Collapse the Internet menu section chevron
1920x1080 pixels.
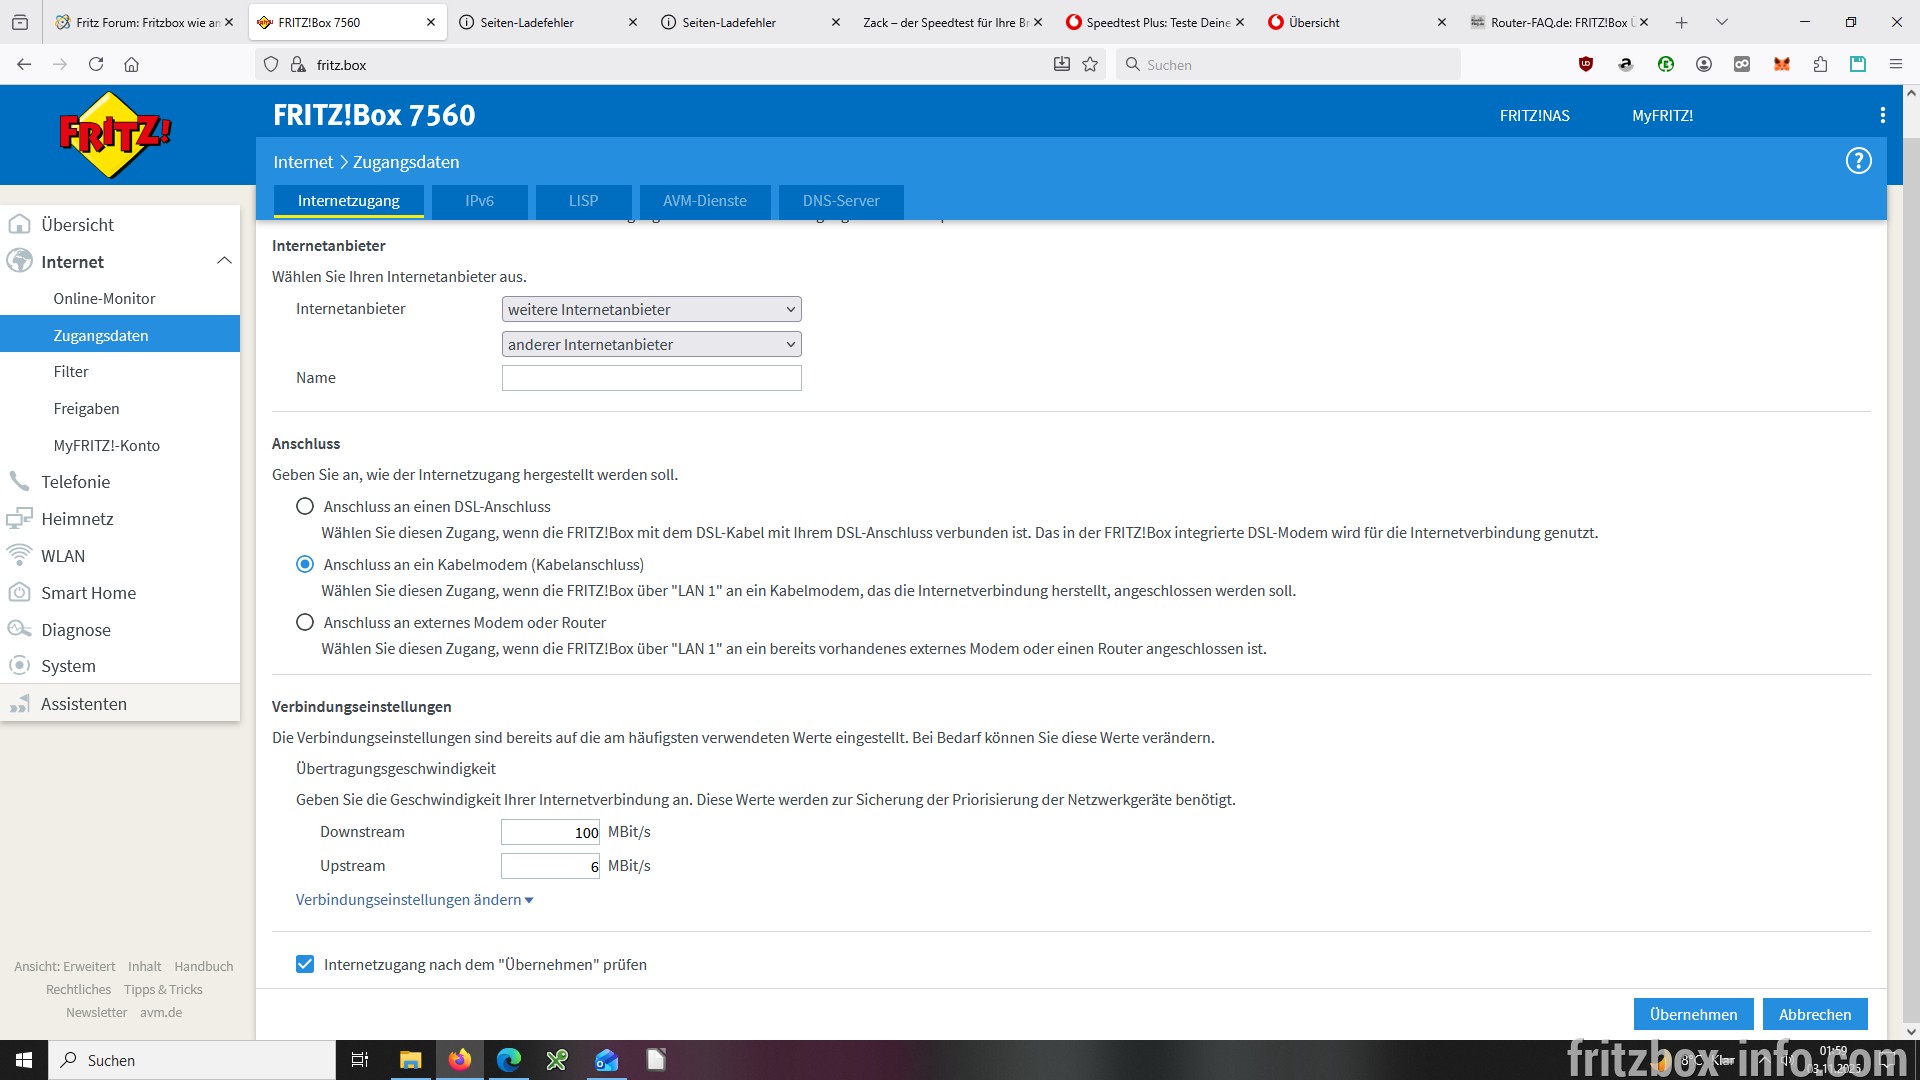224,260
